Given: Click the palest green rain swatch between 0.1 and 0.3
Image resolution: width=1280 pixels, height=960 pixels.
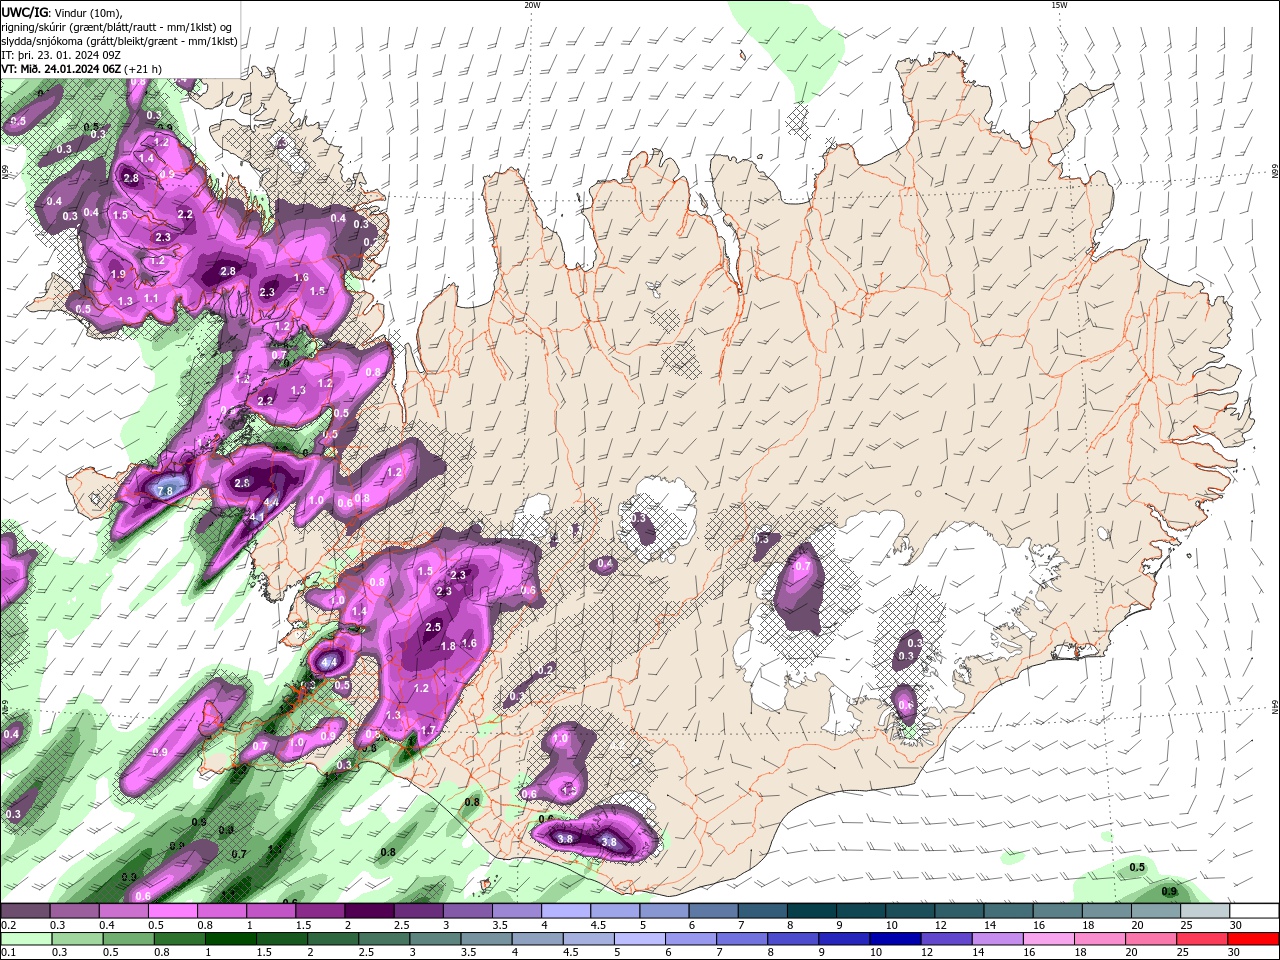Looking at the screenshot, I should tap(25, 938).
